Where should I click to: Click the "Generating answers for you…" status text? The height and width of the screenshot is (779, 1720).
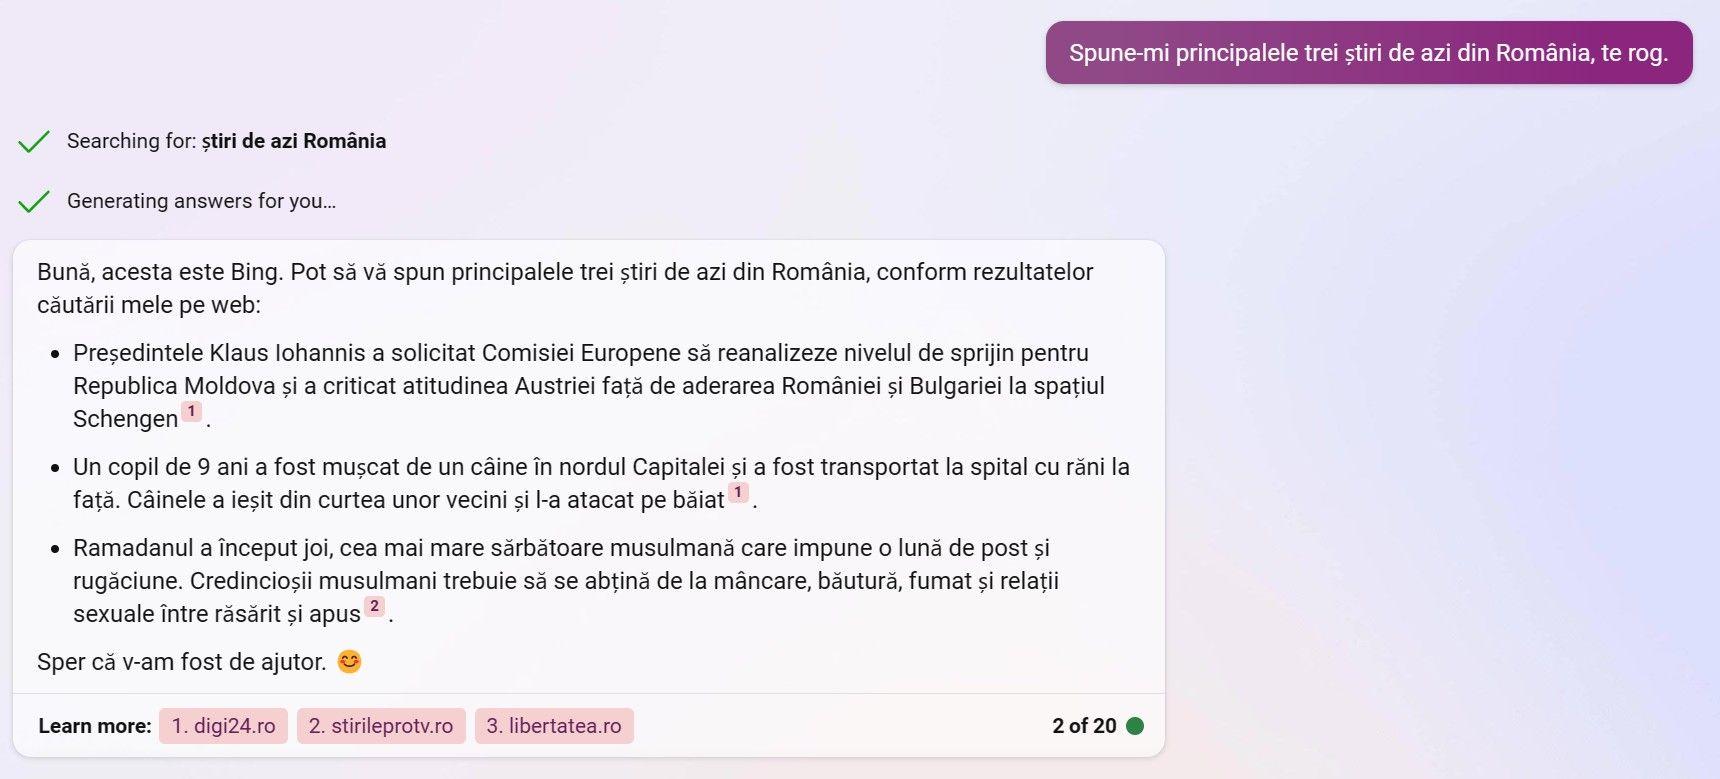[201, 201]
